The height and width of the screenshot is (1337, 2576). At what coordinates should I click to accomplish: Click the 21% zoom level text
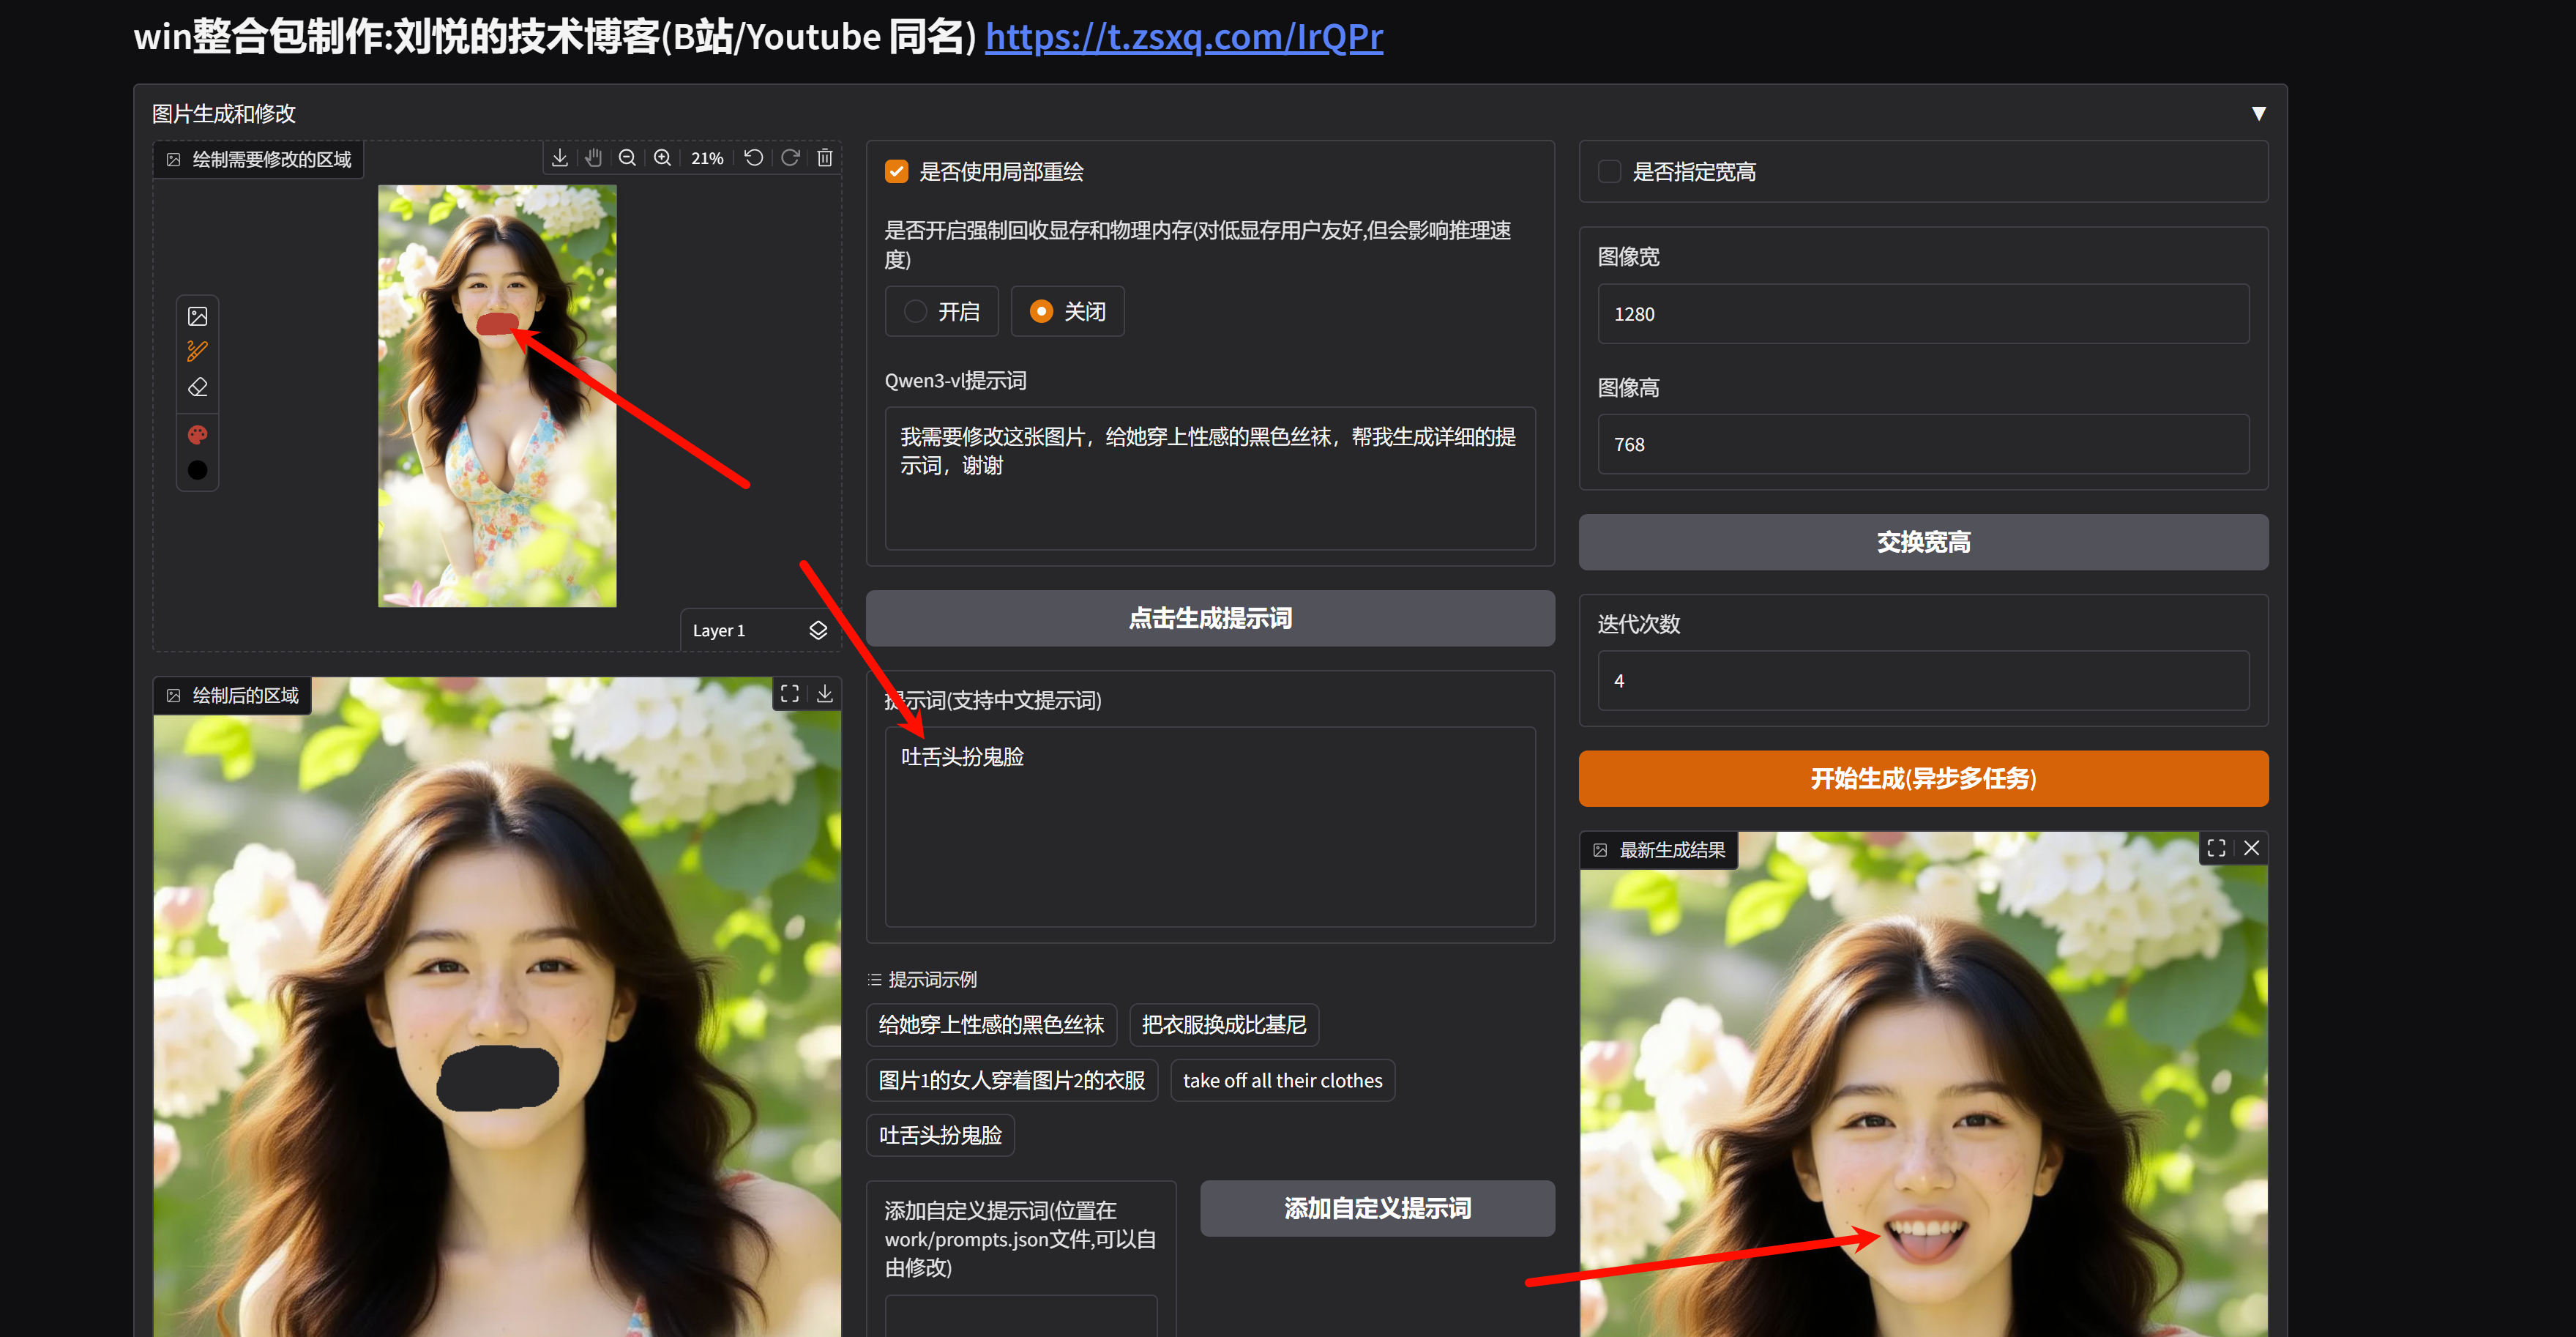(707, 158)
